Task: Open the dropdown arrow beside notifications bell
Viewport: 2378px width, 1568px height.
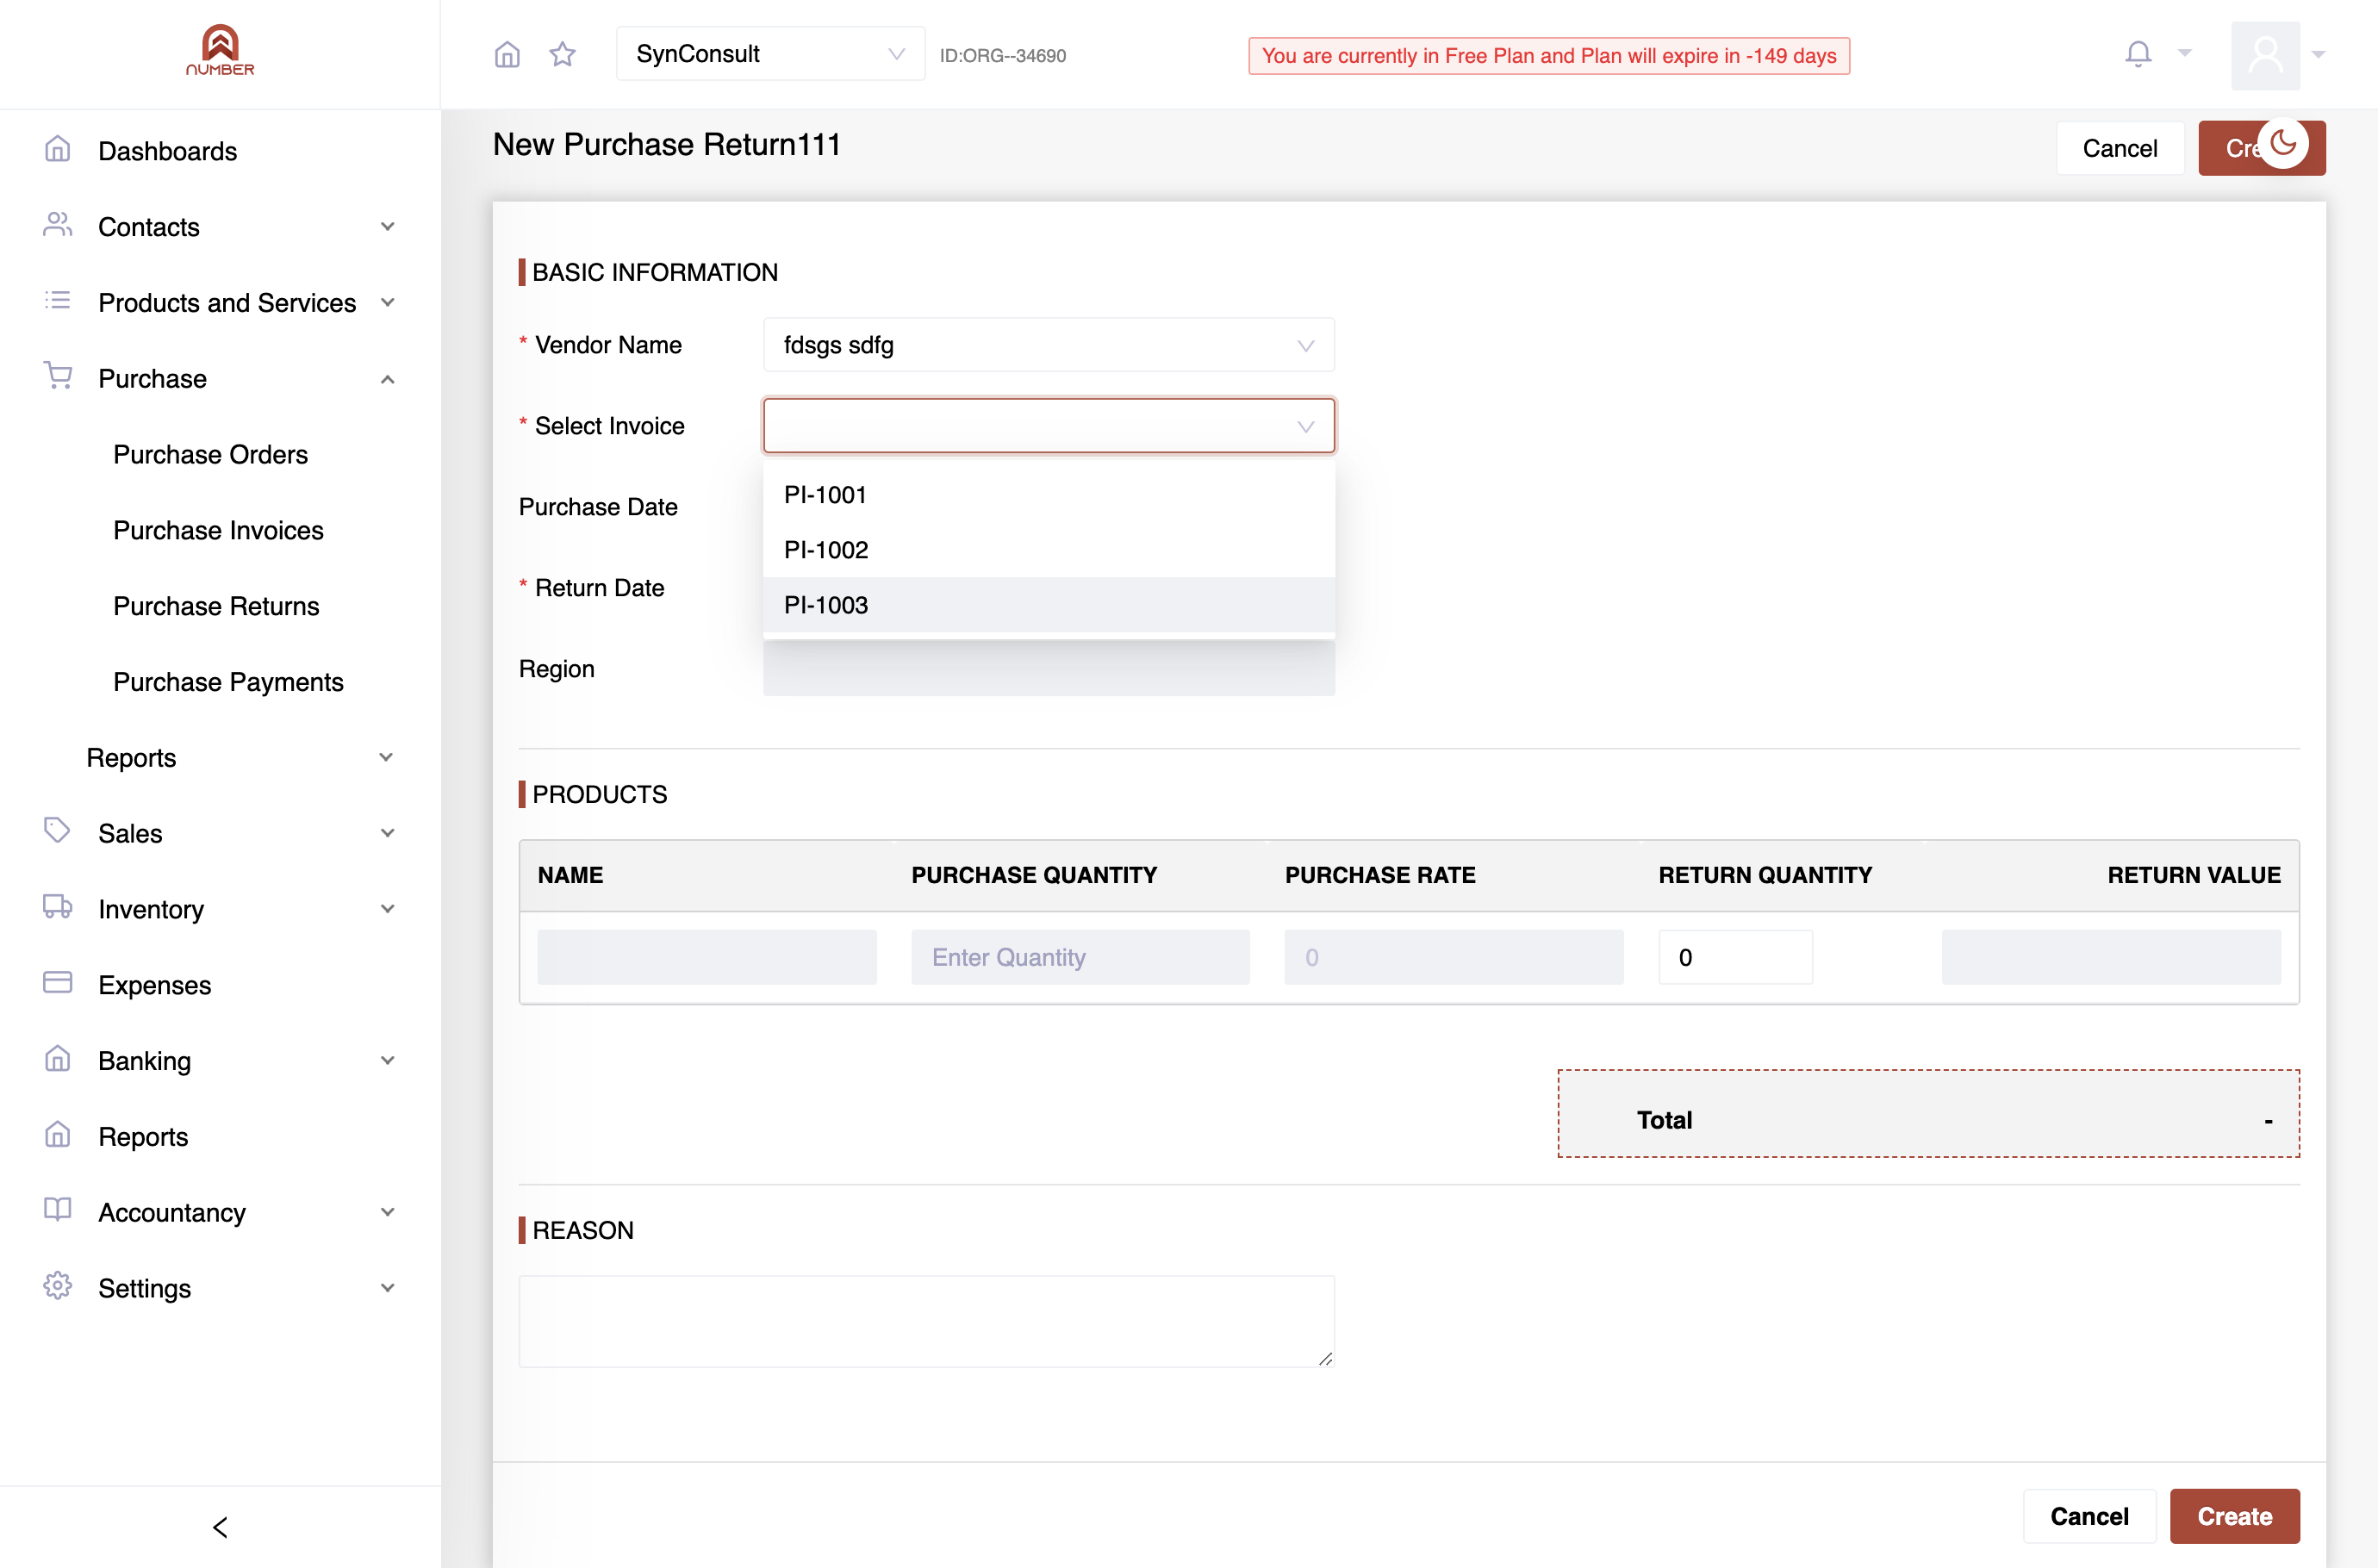Action: click(x=2184, y=53)
